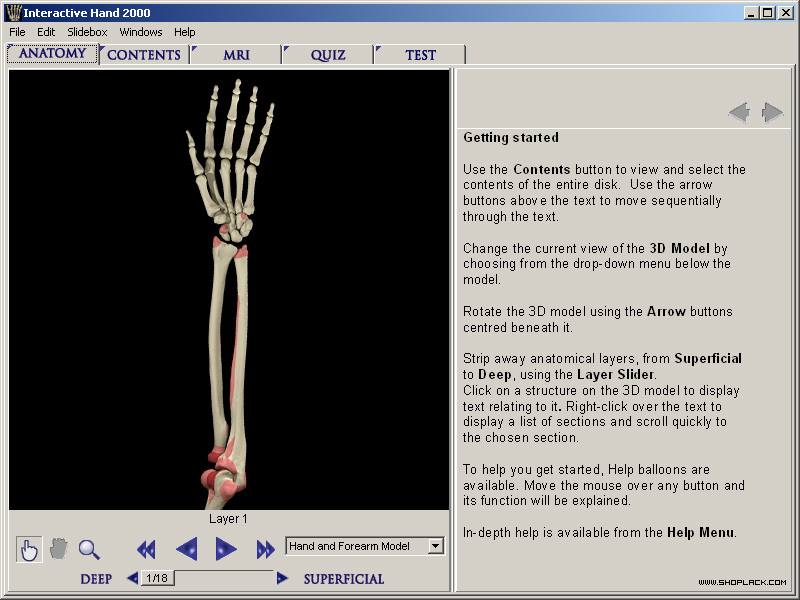Open the Windows menu
800x600 pixels.
pos(141,32)
